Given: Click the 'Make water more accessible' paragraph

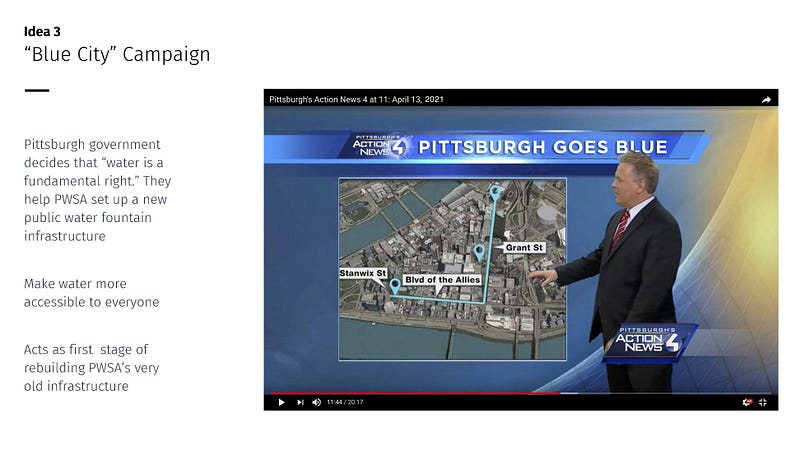Looking at the screenshot, I should click(x=91, y=293).
